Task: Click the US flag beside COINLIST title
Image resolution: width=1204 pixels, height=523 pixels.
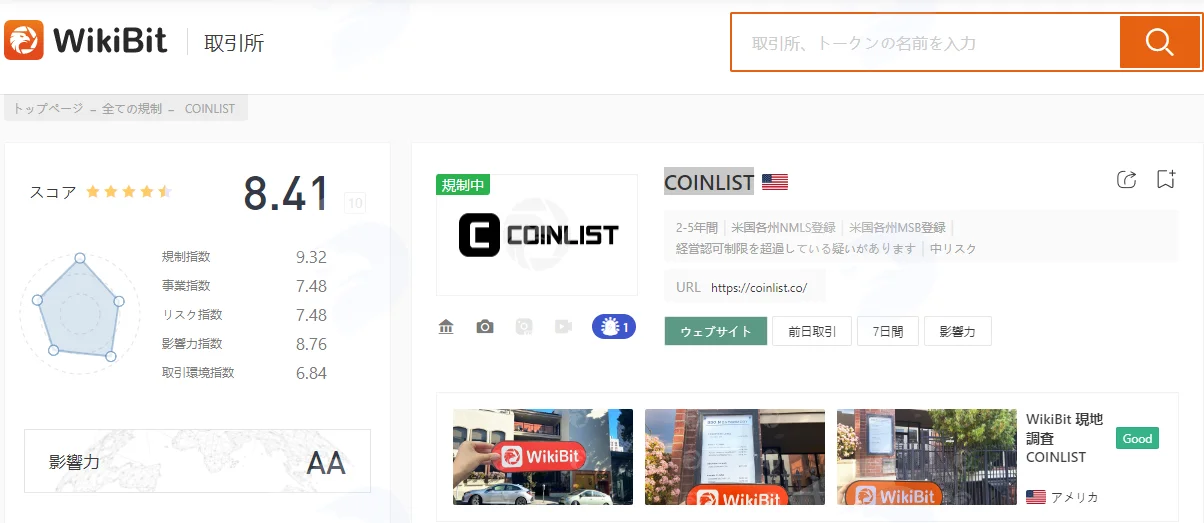Action: pyautogui.click(x=775, y=182)
